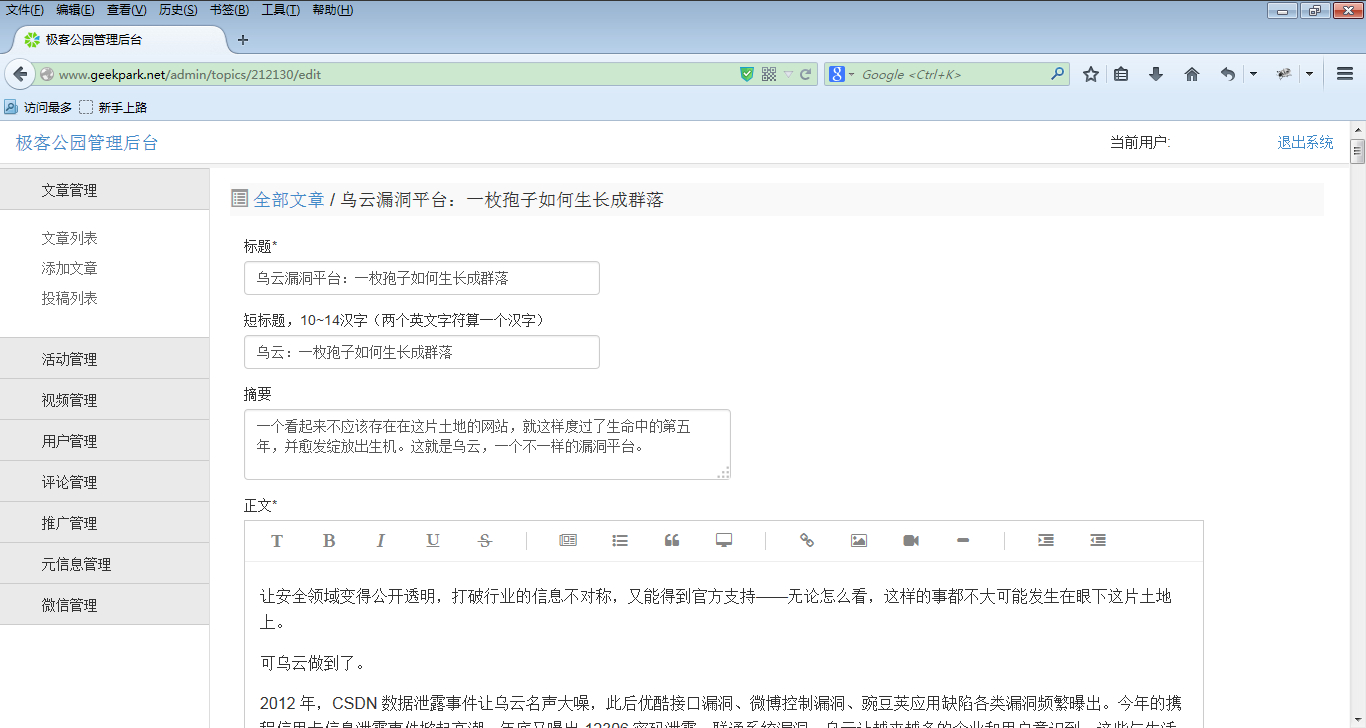The height and width of the screenshot is (728, 1366).
Task: Click the green shield security icon
Action: pos(747,74)
